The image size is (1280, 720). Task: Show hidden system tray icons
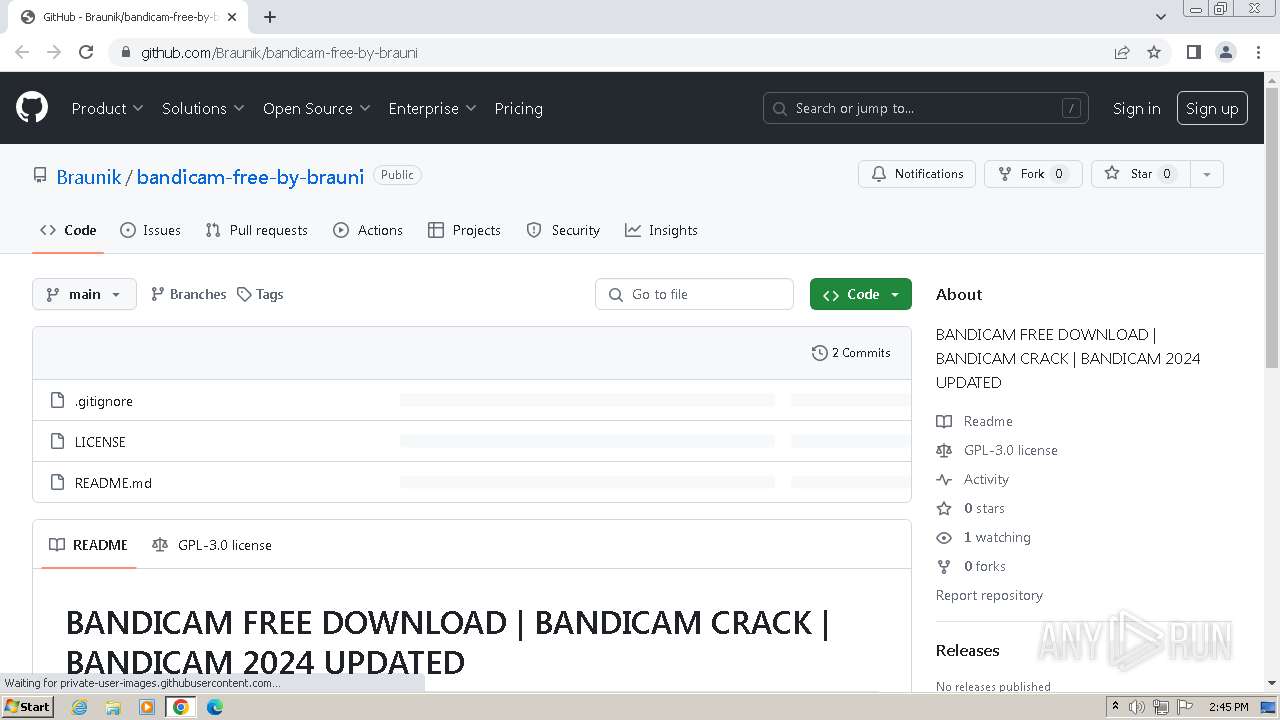(x=1115, y=707)
